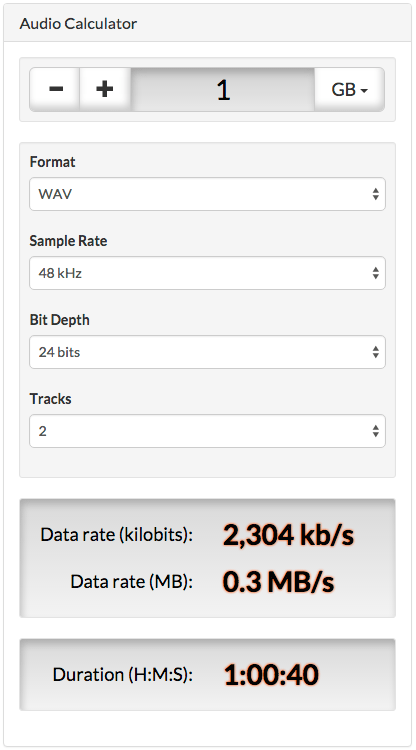
Task: Click the Sample Rate field label
Action: [68, 241]
